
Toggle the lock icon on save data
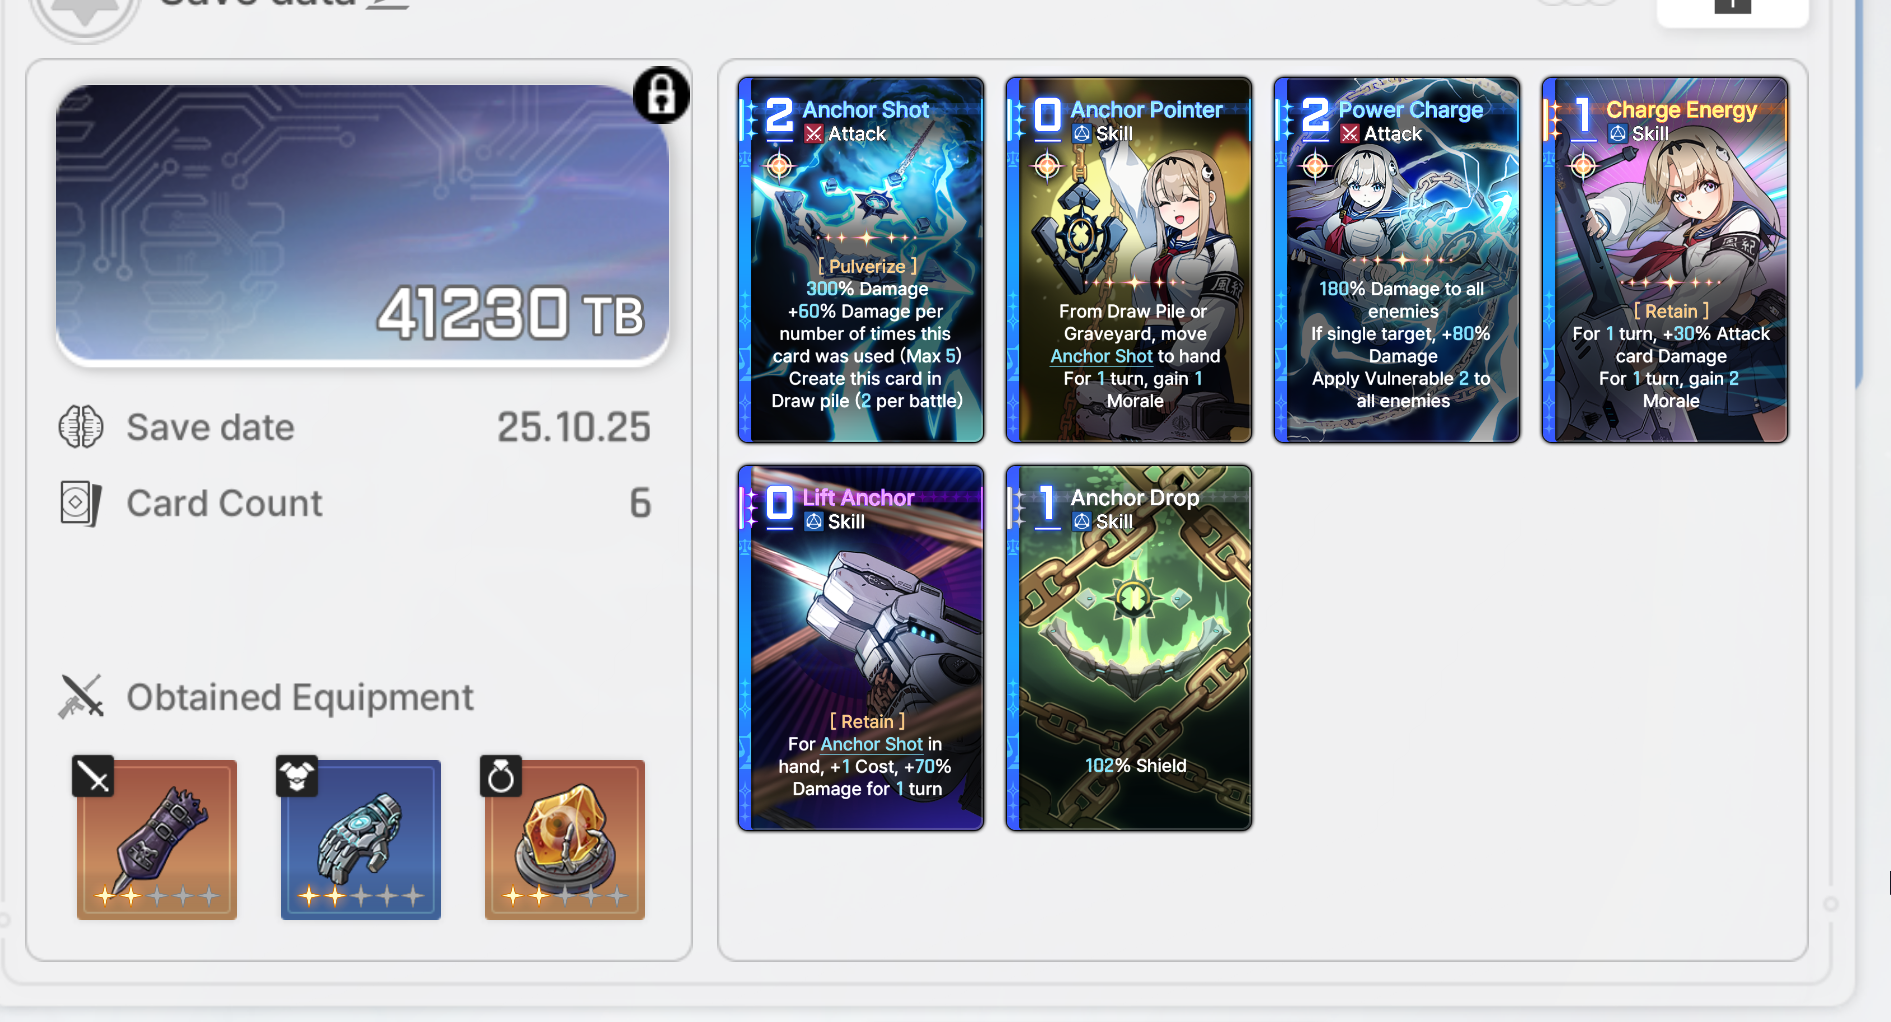click(661, 96)
